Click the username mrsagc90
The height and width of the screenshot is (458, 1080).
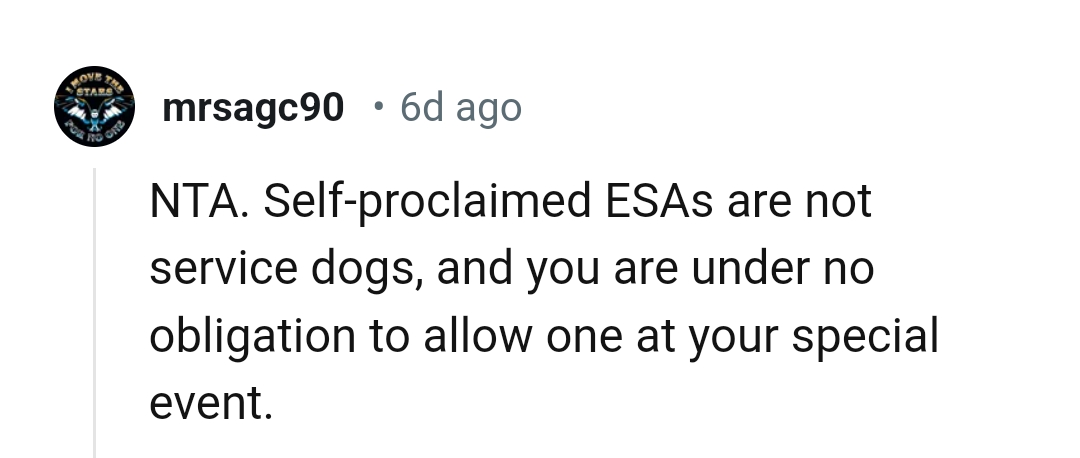253,107
